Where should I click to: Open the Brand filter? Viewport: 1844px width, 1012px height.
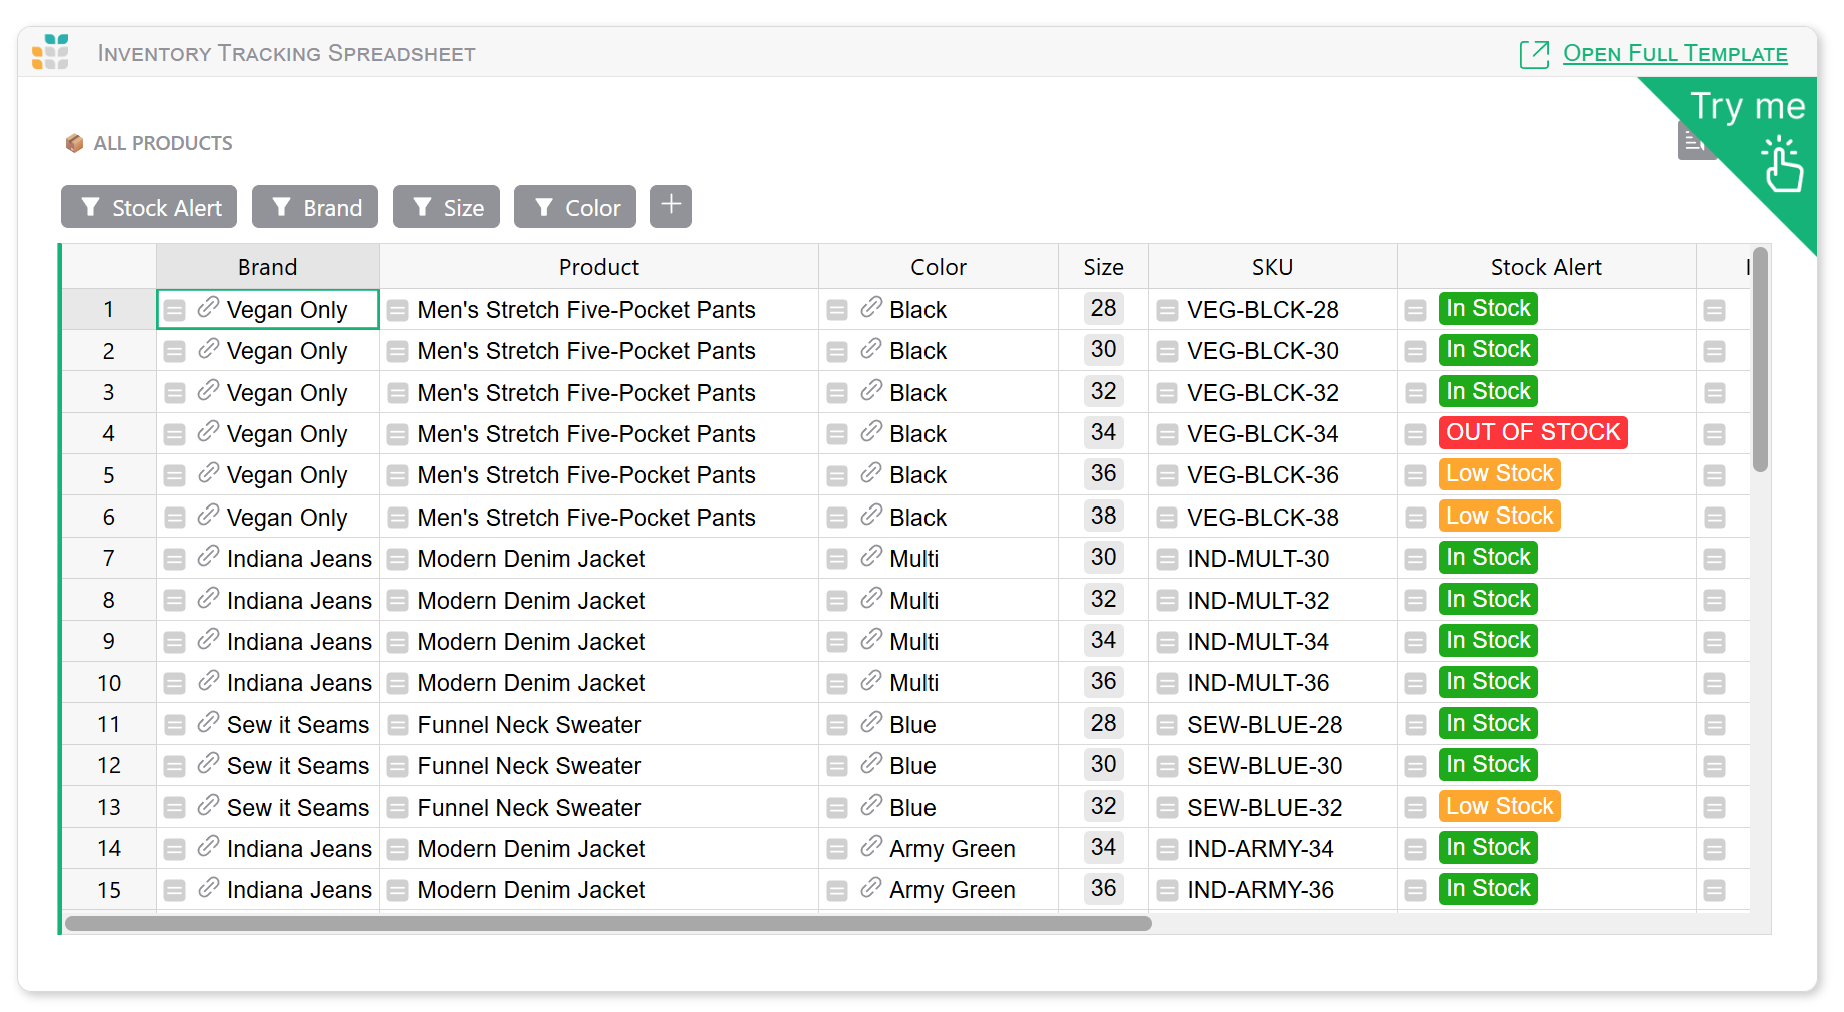pos(315,207)
